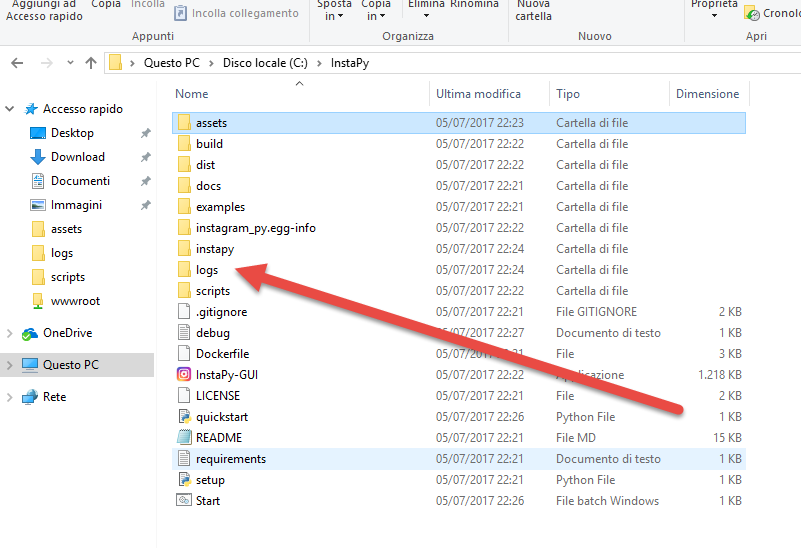Click the requirements text document icon

[x=184, y=458]
